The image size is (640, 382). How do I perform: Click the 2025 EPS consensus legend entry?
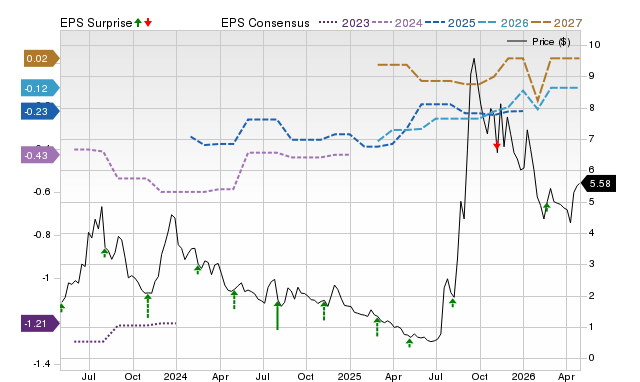pos(450,23)
